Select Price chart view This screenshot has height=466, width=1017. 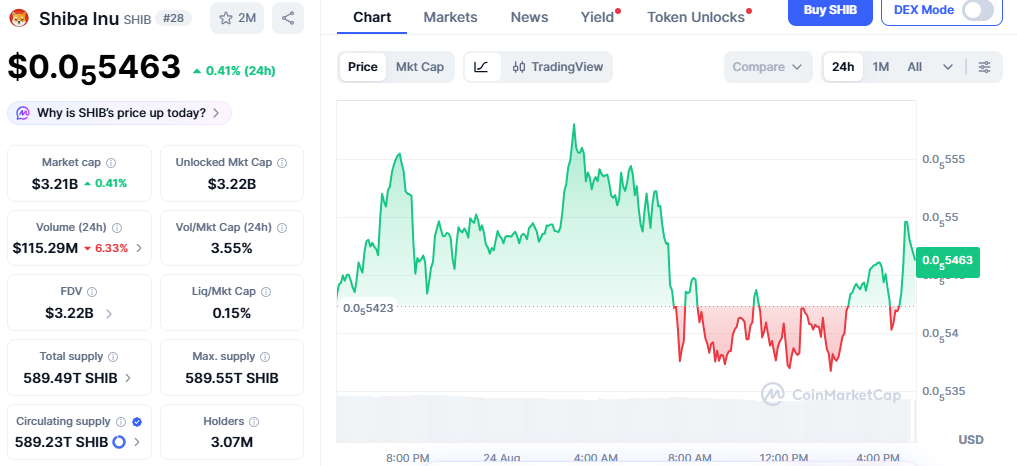(x=363, y=67)
